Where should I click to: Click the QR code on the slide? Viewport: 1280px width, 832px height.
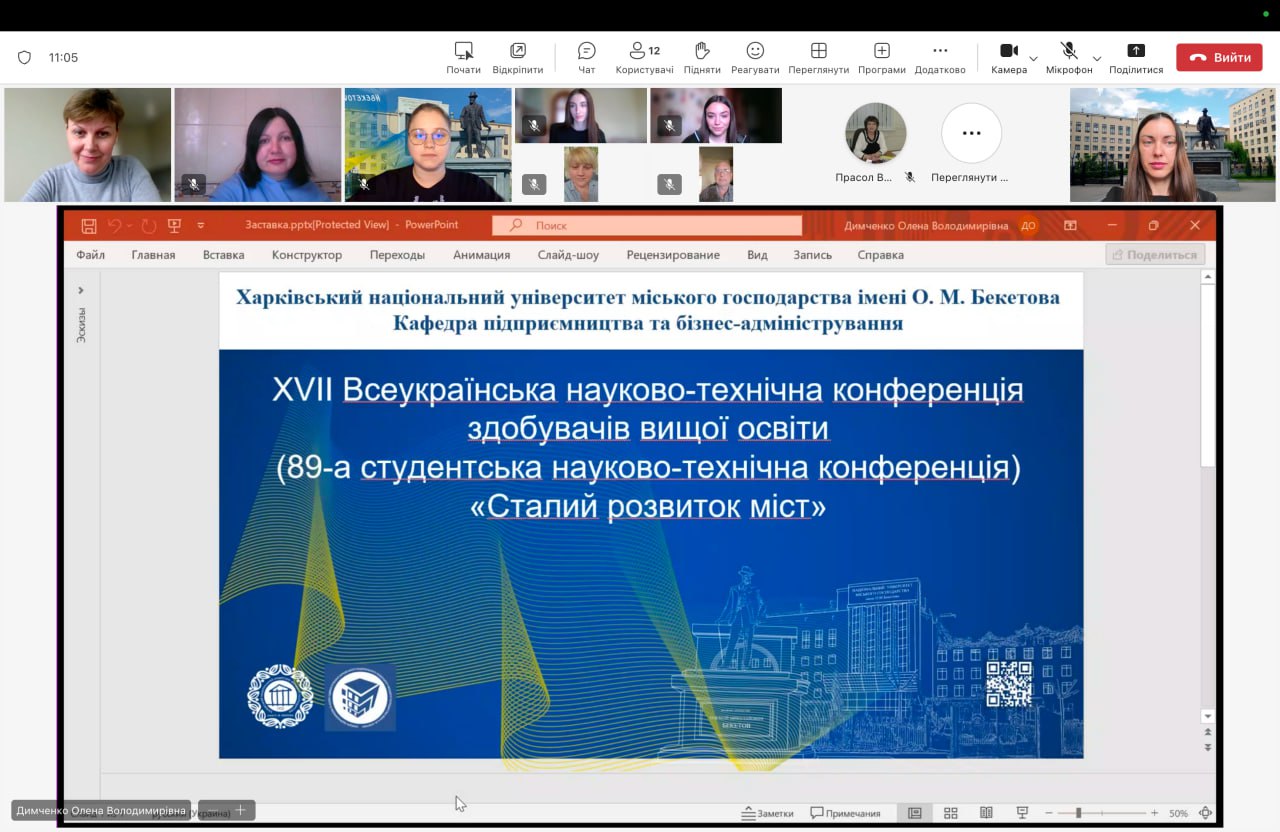(x=1009, y=684)
